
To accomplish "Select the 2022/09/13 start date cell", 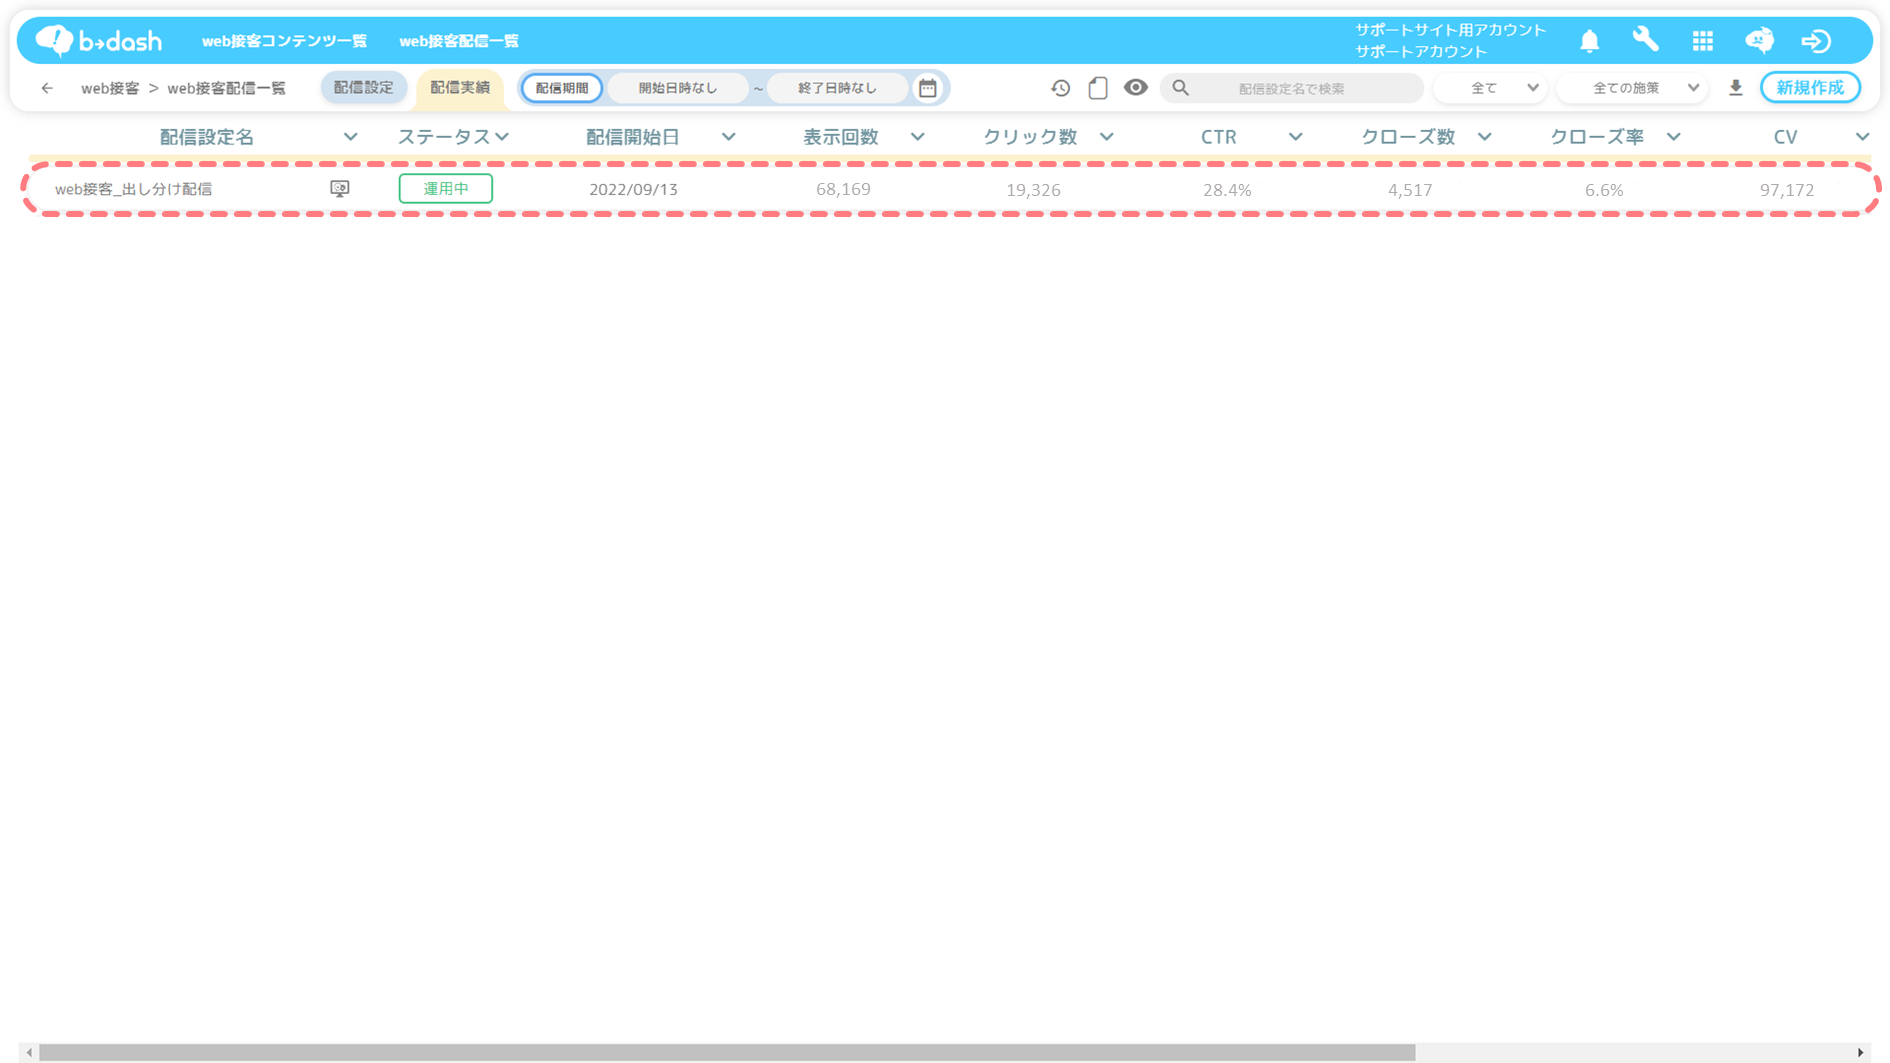I will 633,189.
